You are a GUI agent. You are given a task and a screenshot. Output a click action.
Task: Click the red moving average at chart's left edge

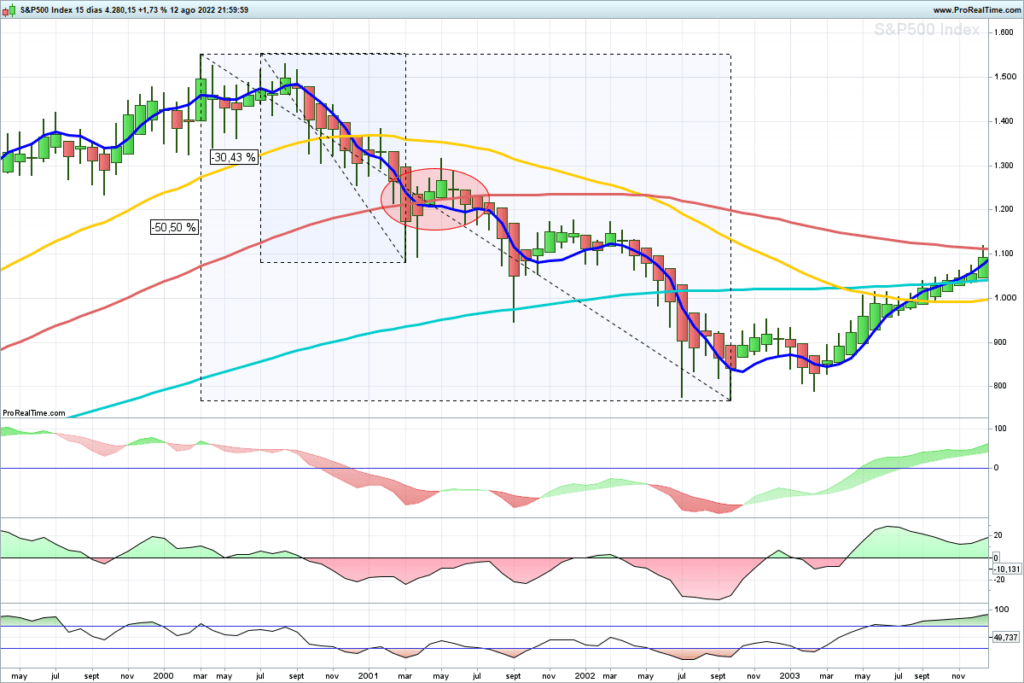pos(5,347)
